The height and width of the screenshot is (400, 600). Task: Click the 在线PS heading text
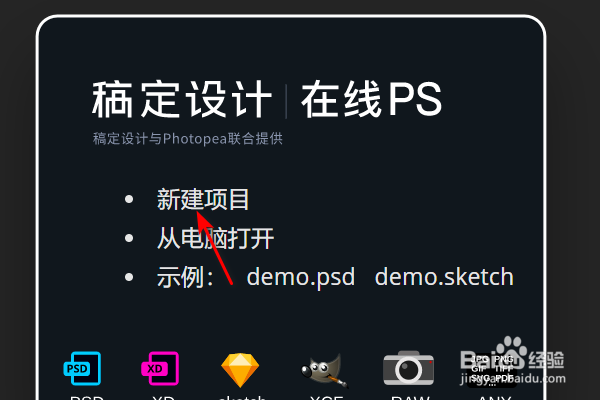pyautogui.click(x=372, y=99)
